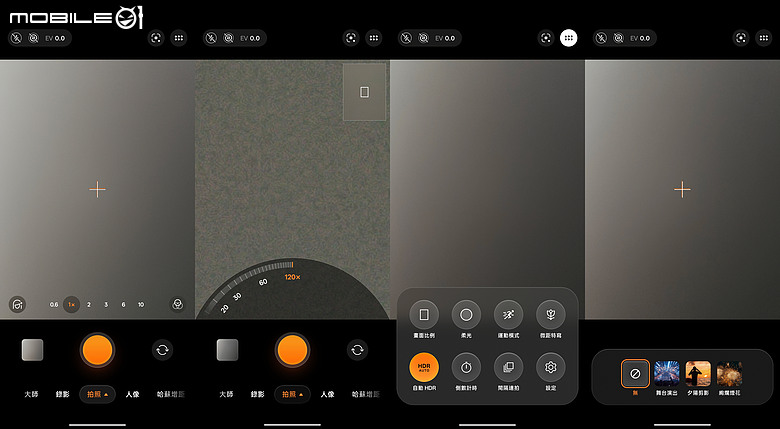Open 畫面比例 aspect ratio option

tap(424, 315)
